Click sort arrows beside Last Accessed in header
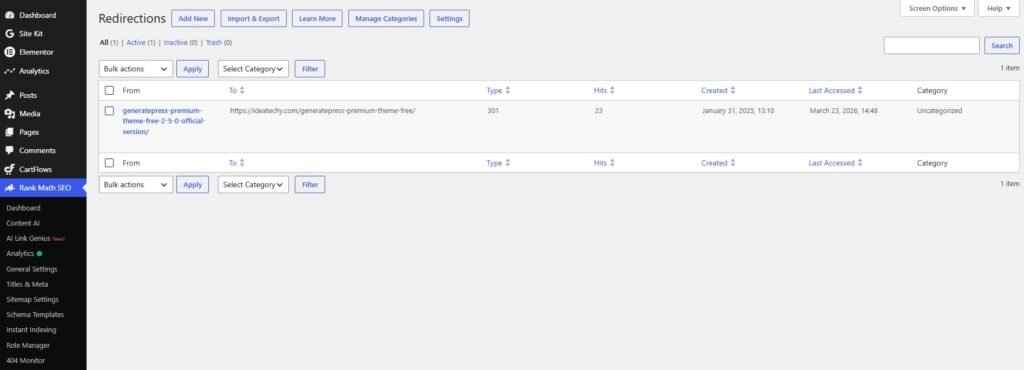The height and width of the screenshot is (370, 1024). pos(860,91)
